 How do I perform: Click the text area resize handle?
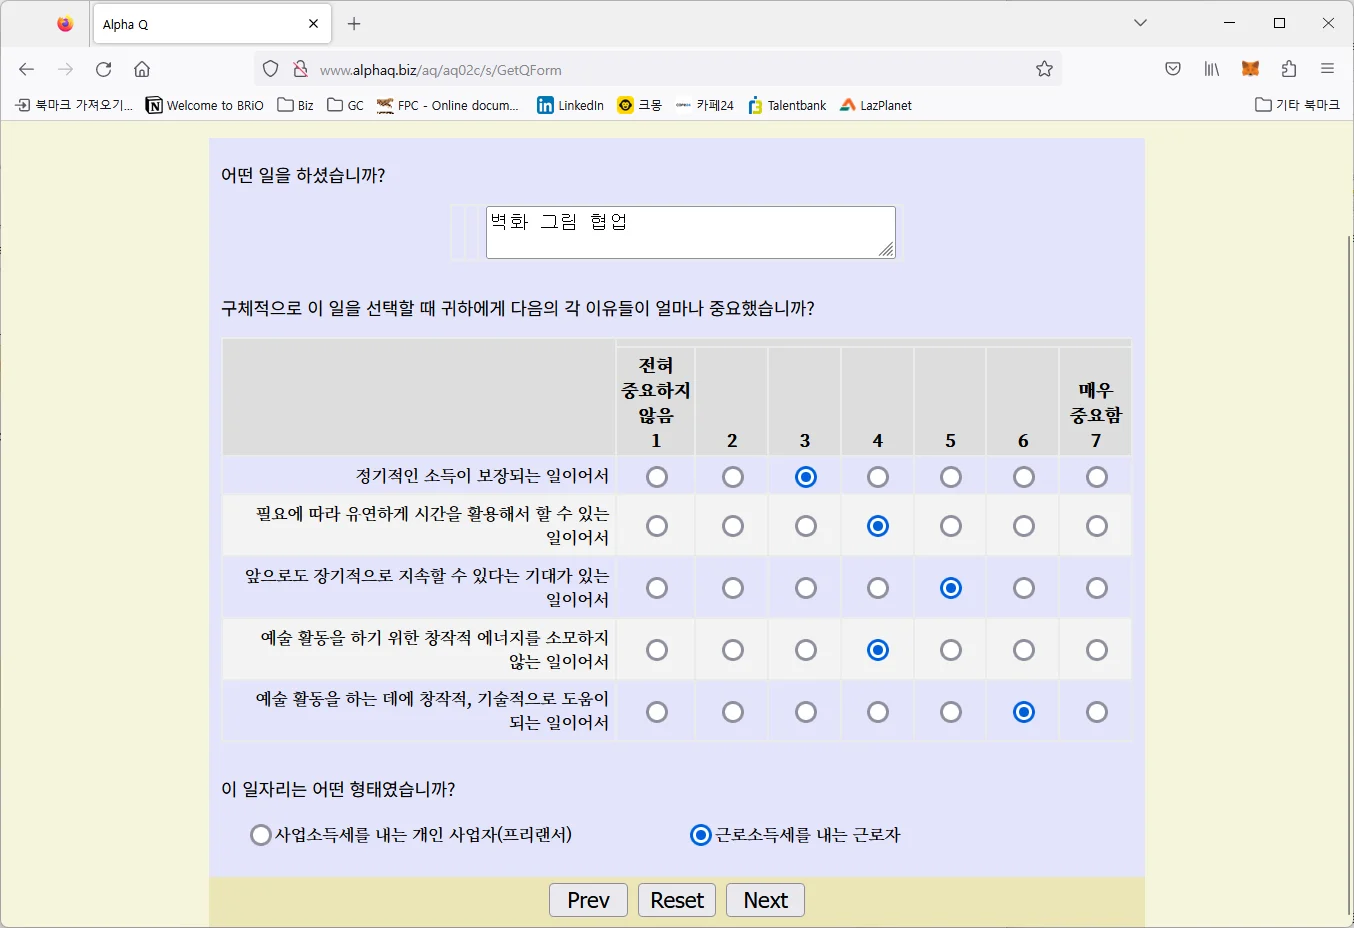pos(887,250)
